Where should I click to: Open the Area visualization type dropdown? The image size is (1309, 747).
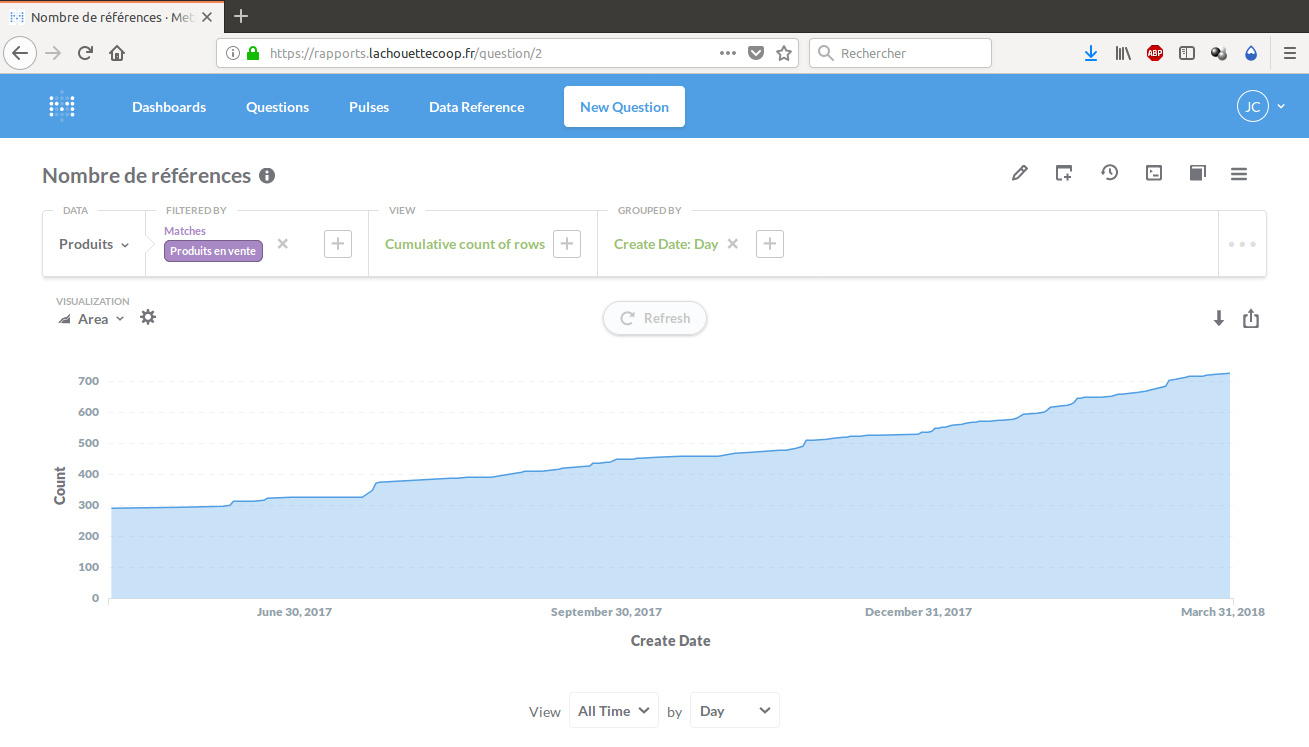click(x=92, y=319)
